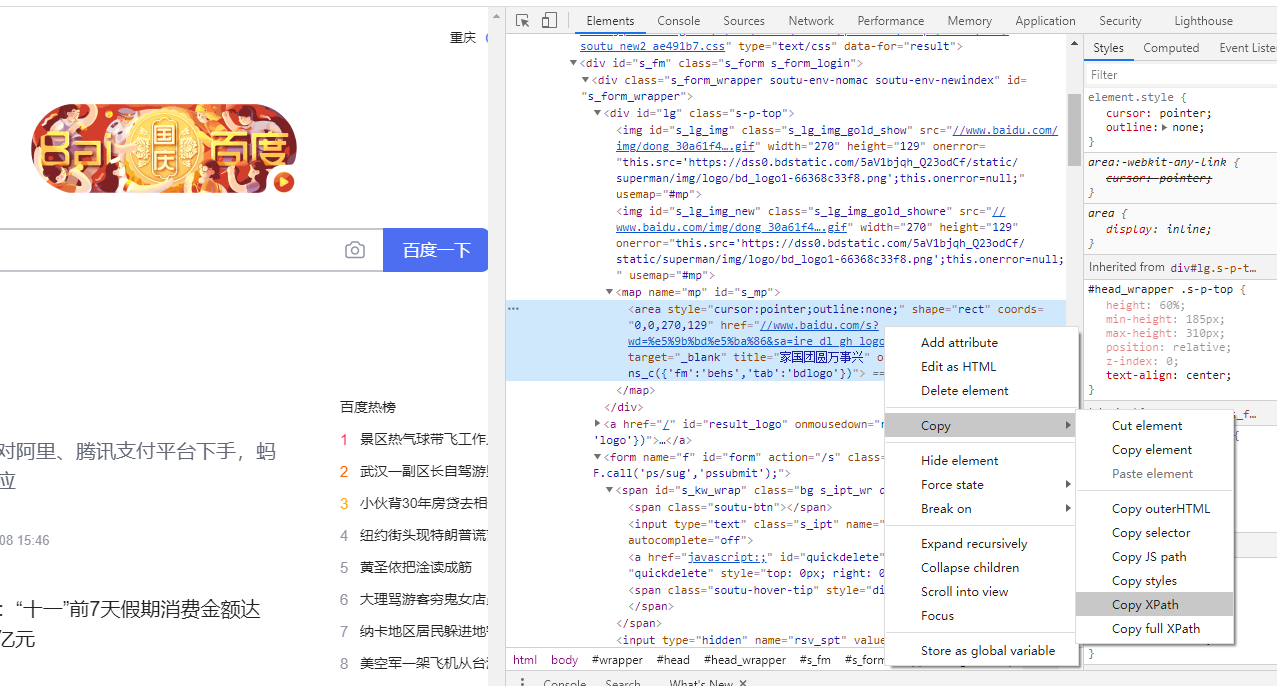Select Copy selector
The height and width of the screenshot is (686, 1277).
1155,533
